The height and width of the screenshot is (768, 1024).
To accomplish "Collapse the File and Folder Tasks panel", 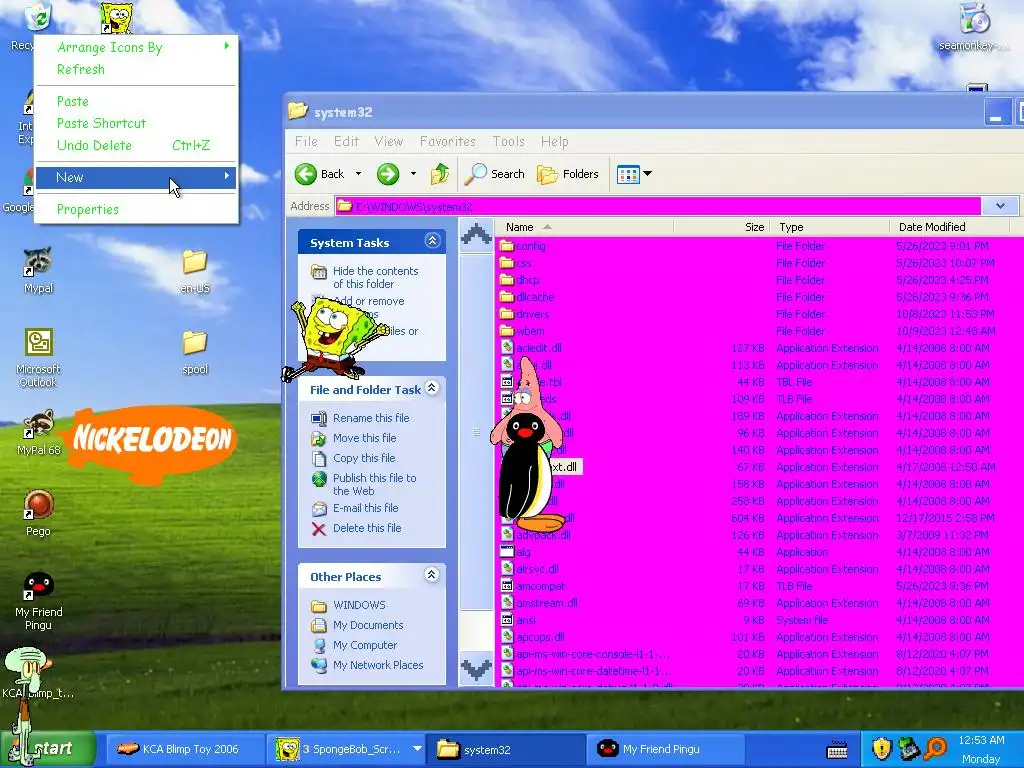I will (432, 388).
